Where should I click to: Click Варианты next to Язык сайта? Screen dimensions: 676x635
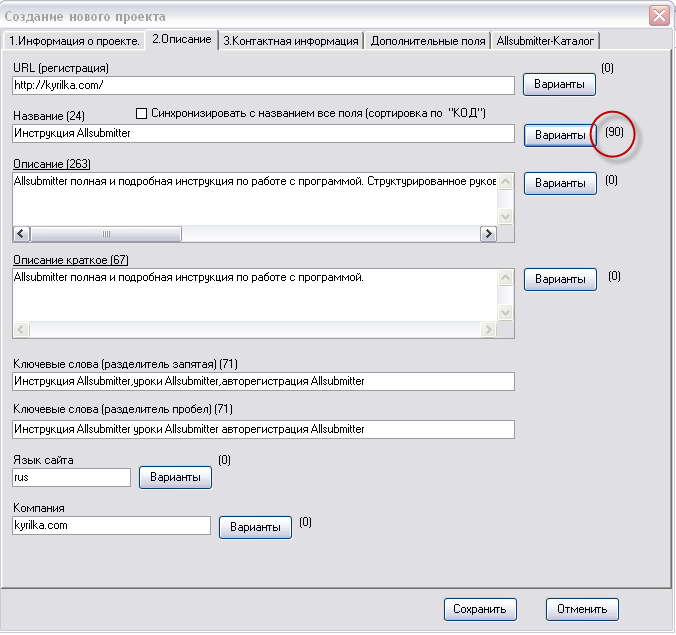(175, 477)
